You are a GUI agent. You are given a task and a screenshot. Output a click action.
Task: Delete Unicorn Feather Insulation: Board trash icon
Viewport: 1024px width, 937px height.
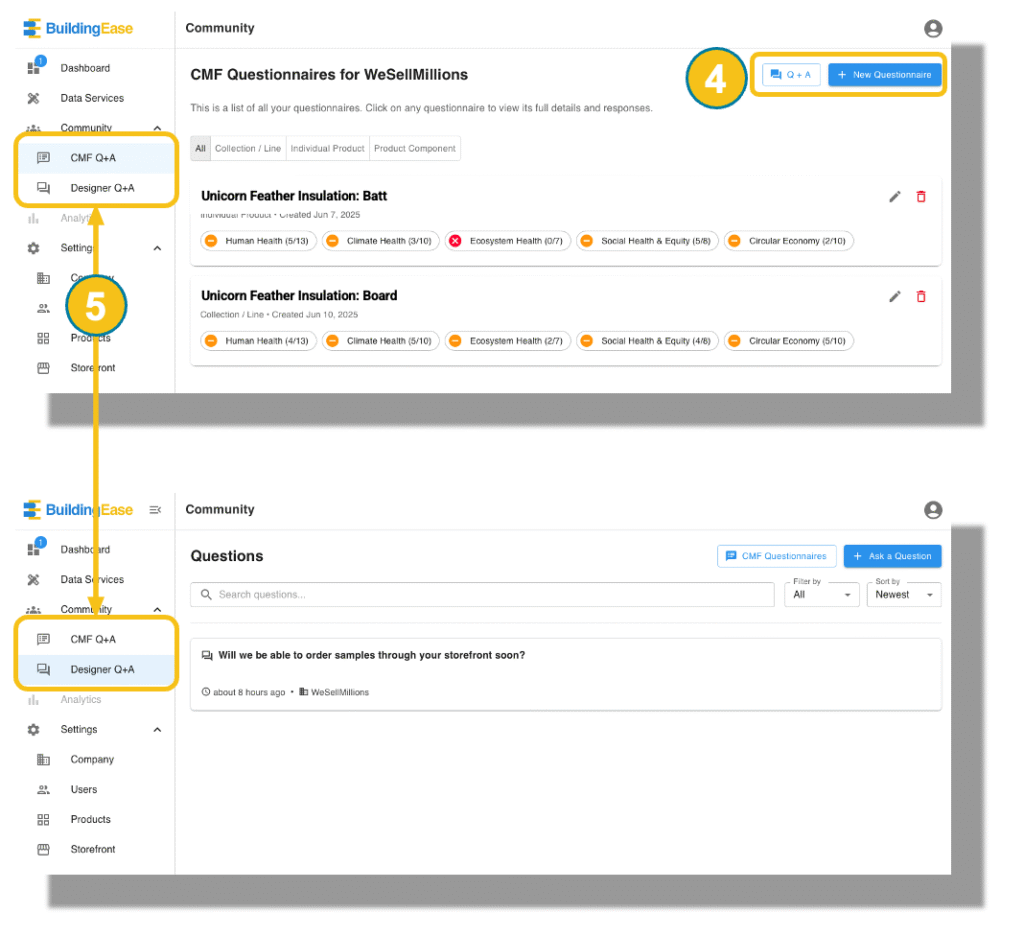click(921, 296)
